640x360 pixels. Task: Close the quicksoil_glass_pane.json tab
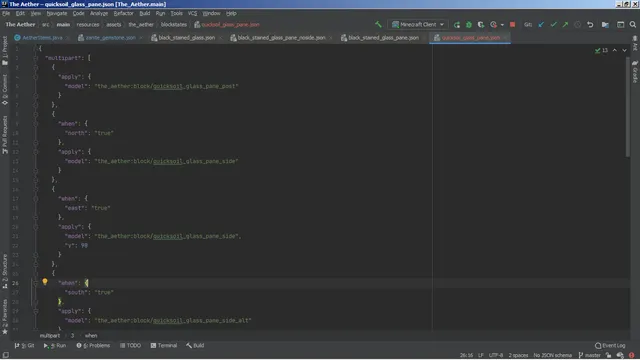[505, 38]
